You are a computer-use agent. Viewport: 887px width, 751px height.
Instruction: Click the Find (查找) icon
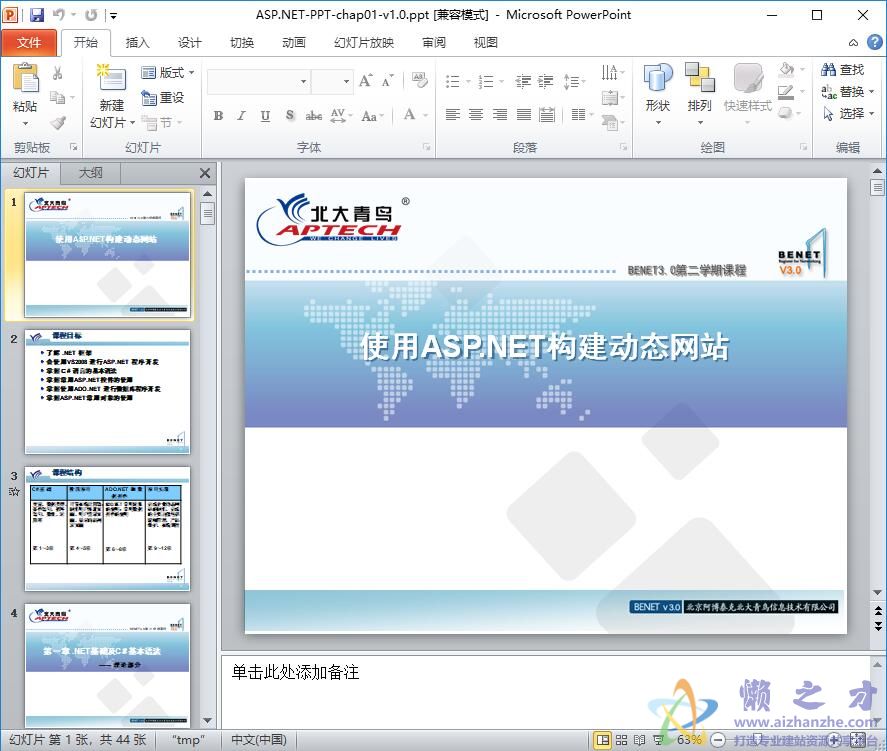click(x=840, y=68)
